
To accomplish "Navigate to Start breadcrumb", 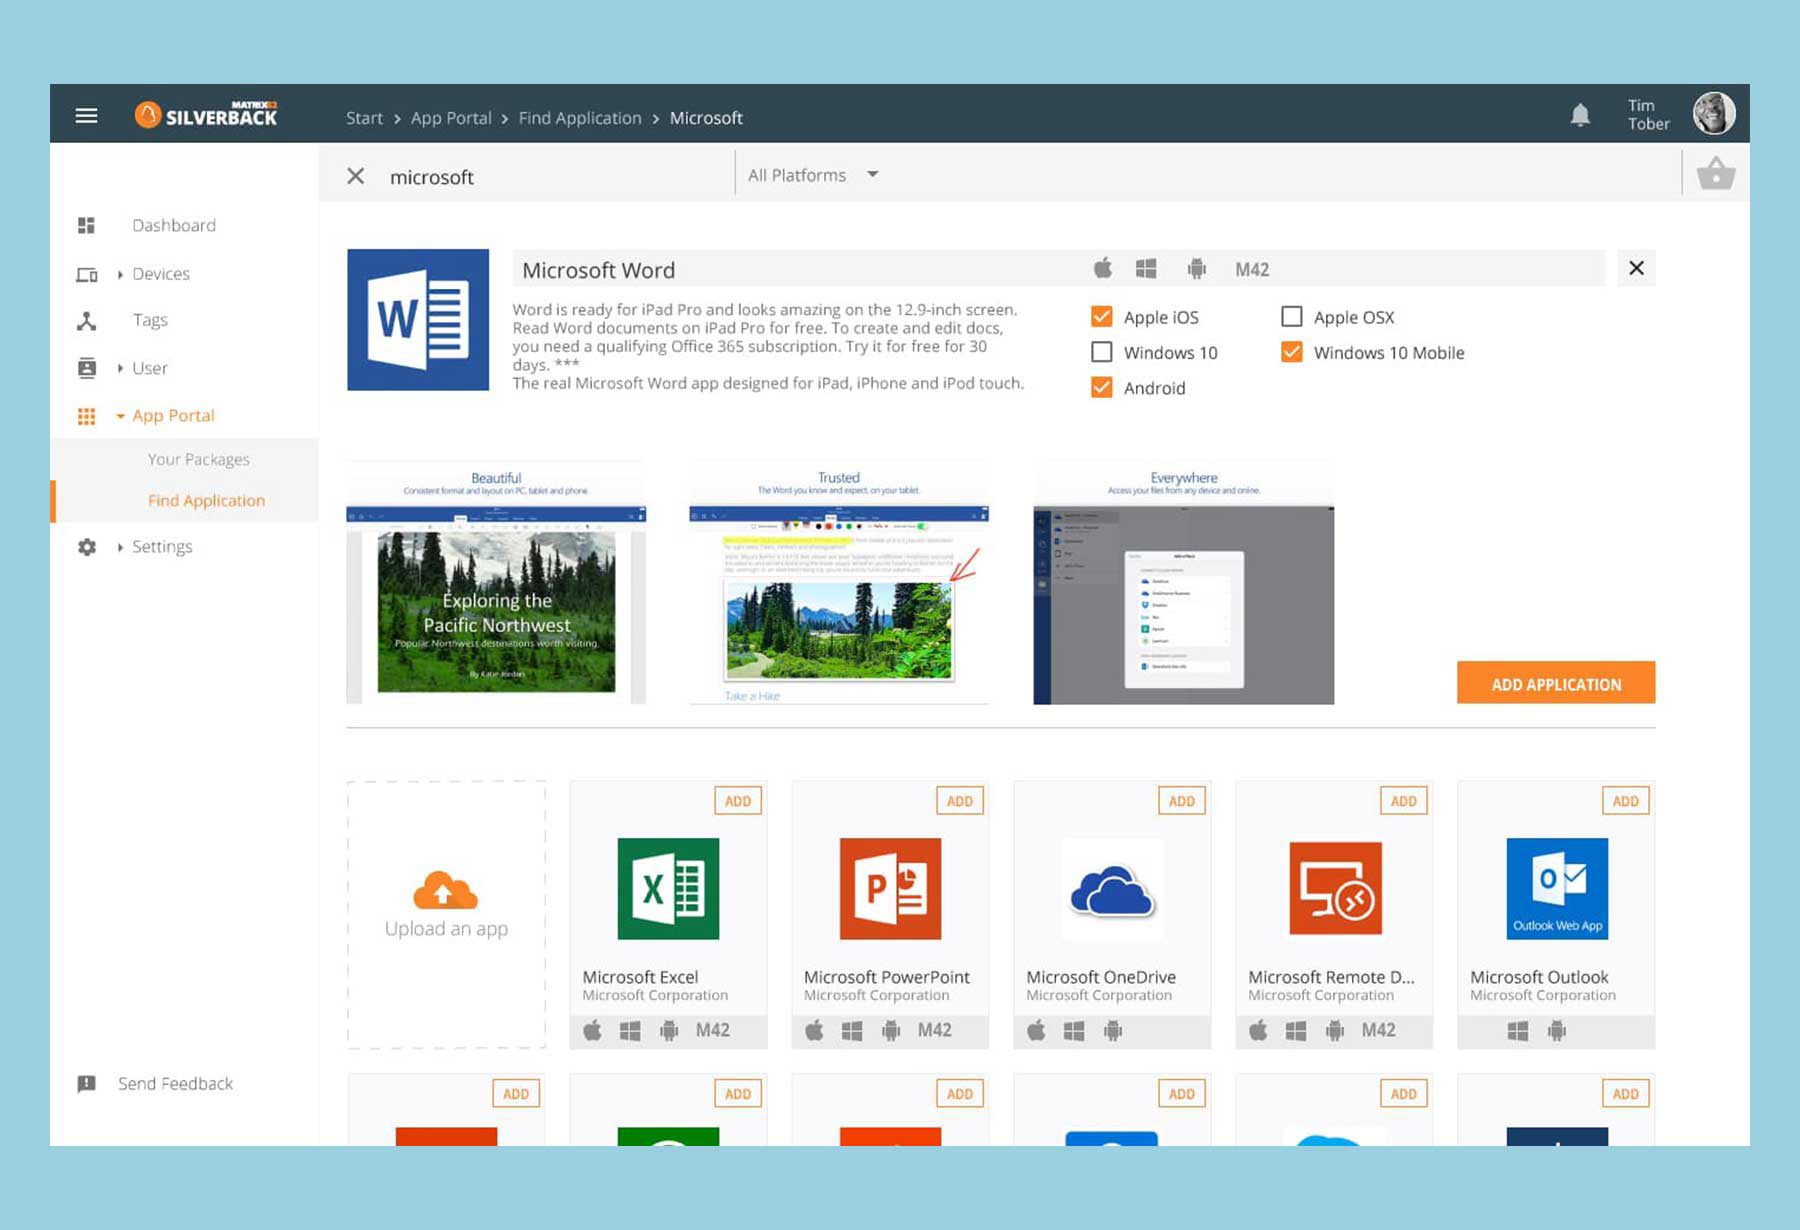I will (364, 118).
